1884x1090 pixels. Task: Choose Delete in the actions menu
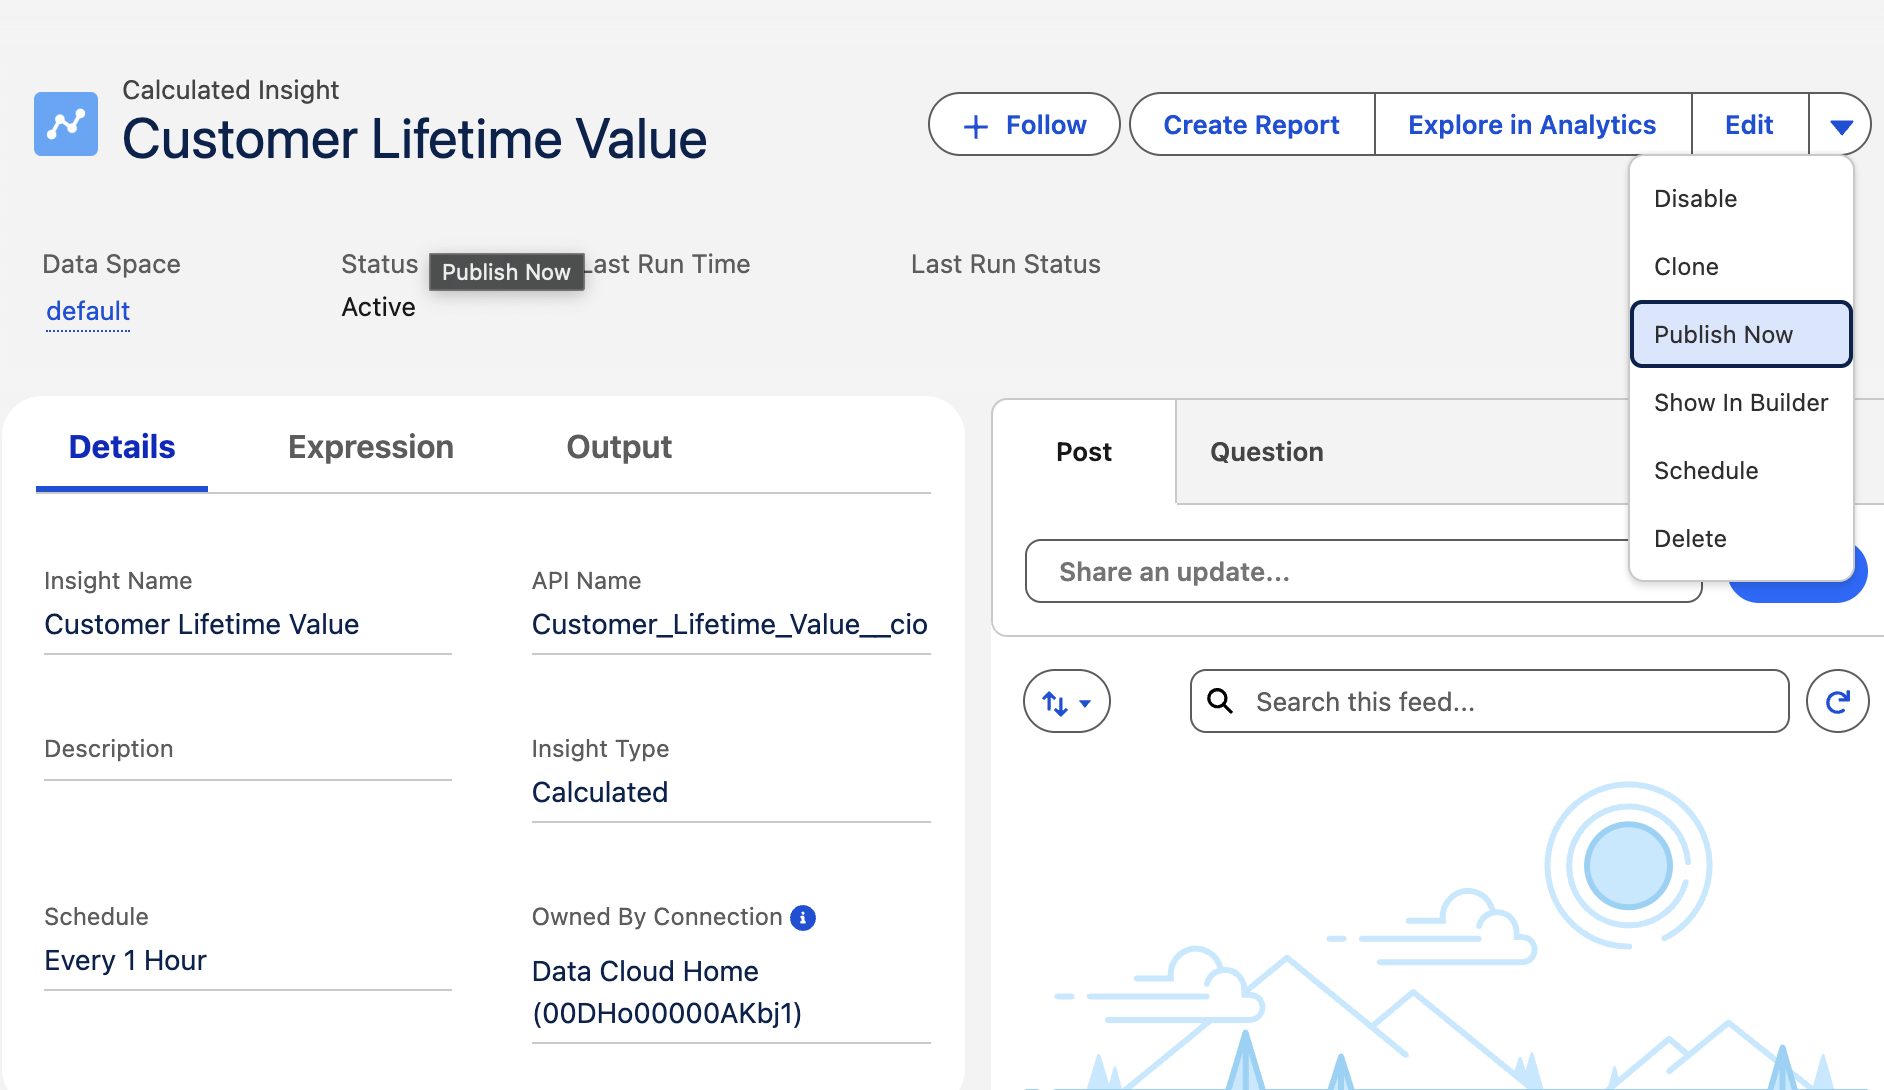pyautogui.click(x=1690, y=539)
